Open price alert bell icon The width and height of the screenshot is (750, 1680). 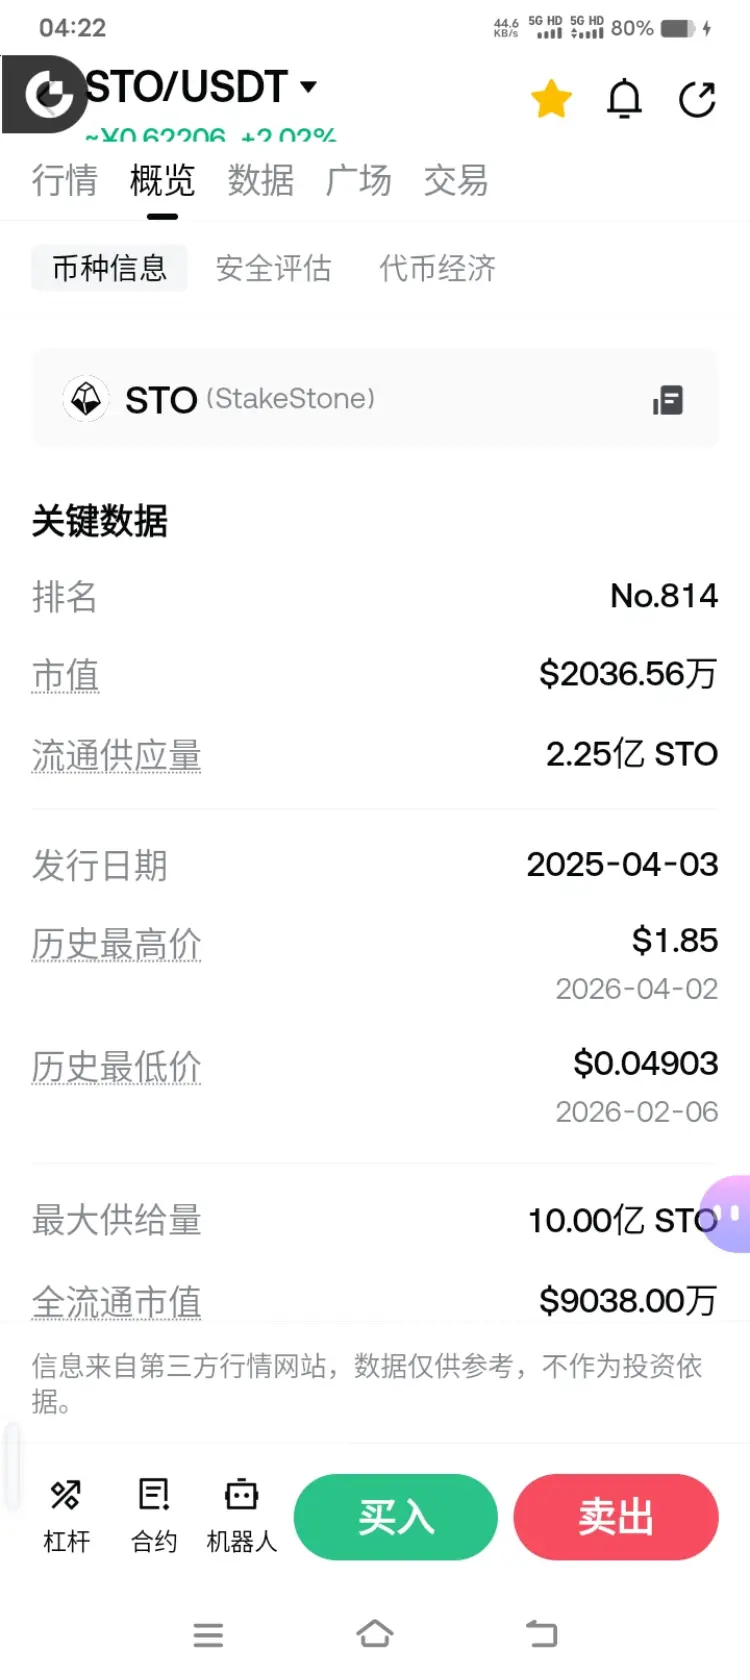click(625, 99)
